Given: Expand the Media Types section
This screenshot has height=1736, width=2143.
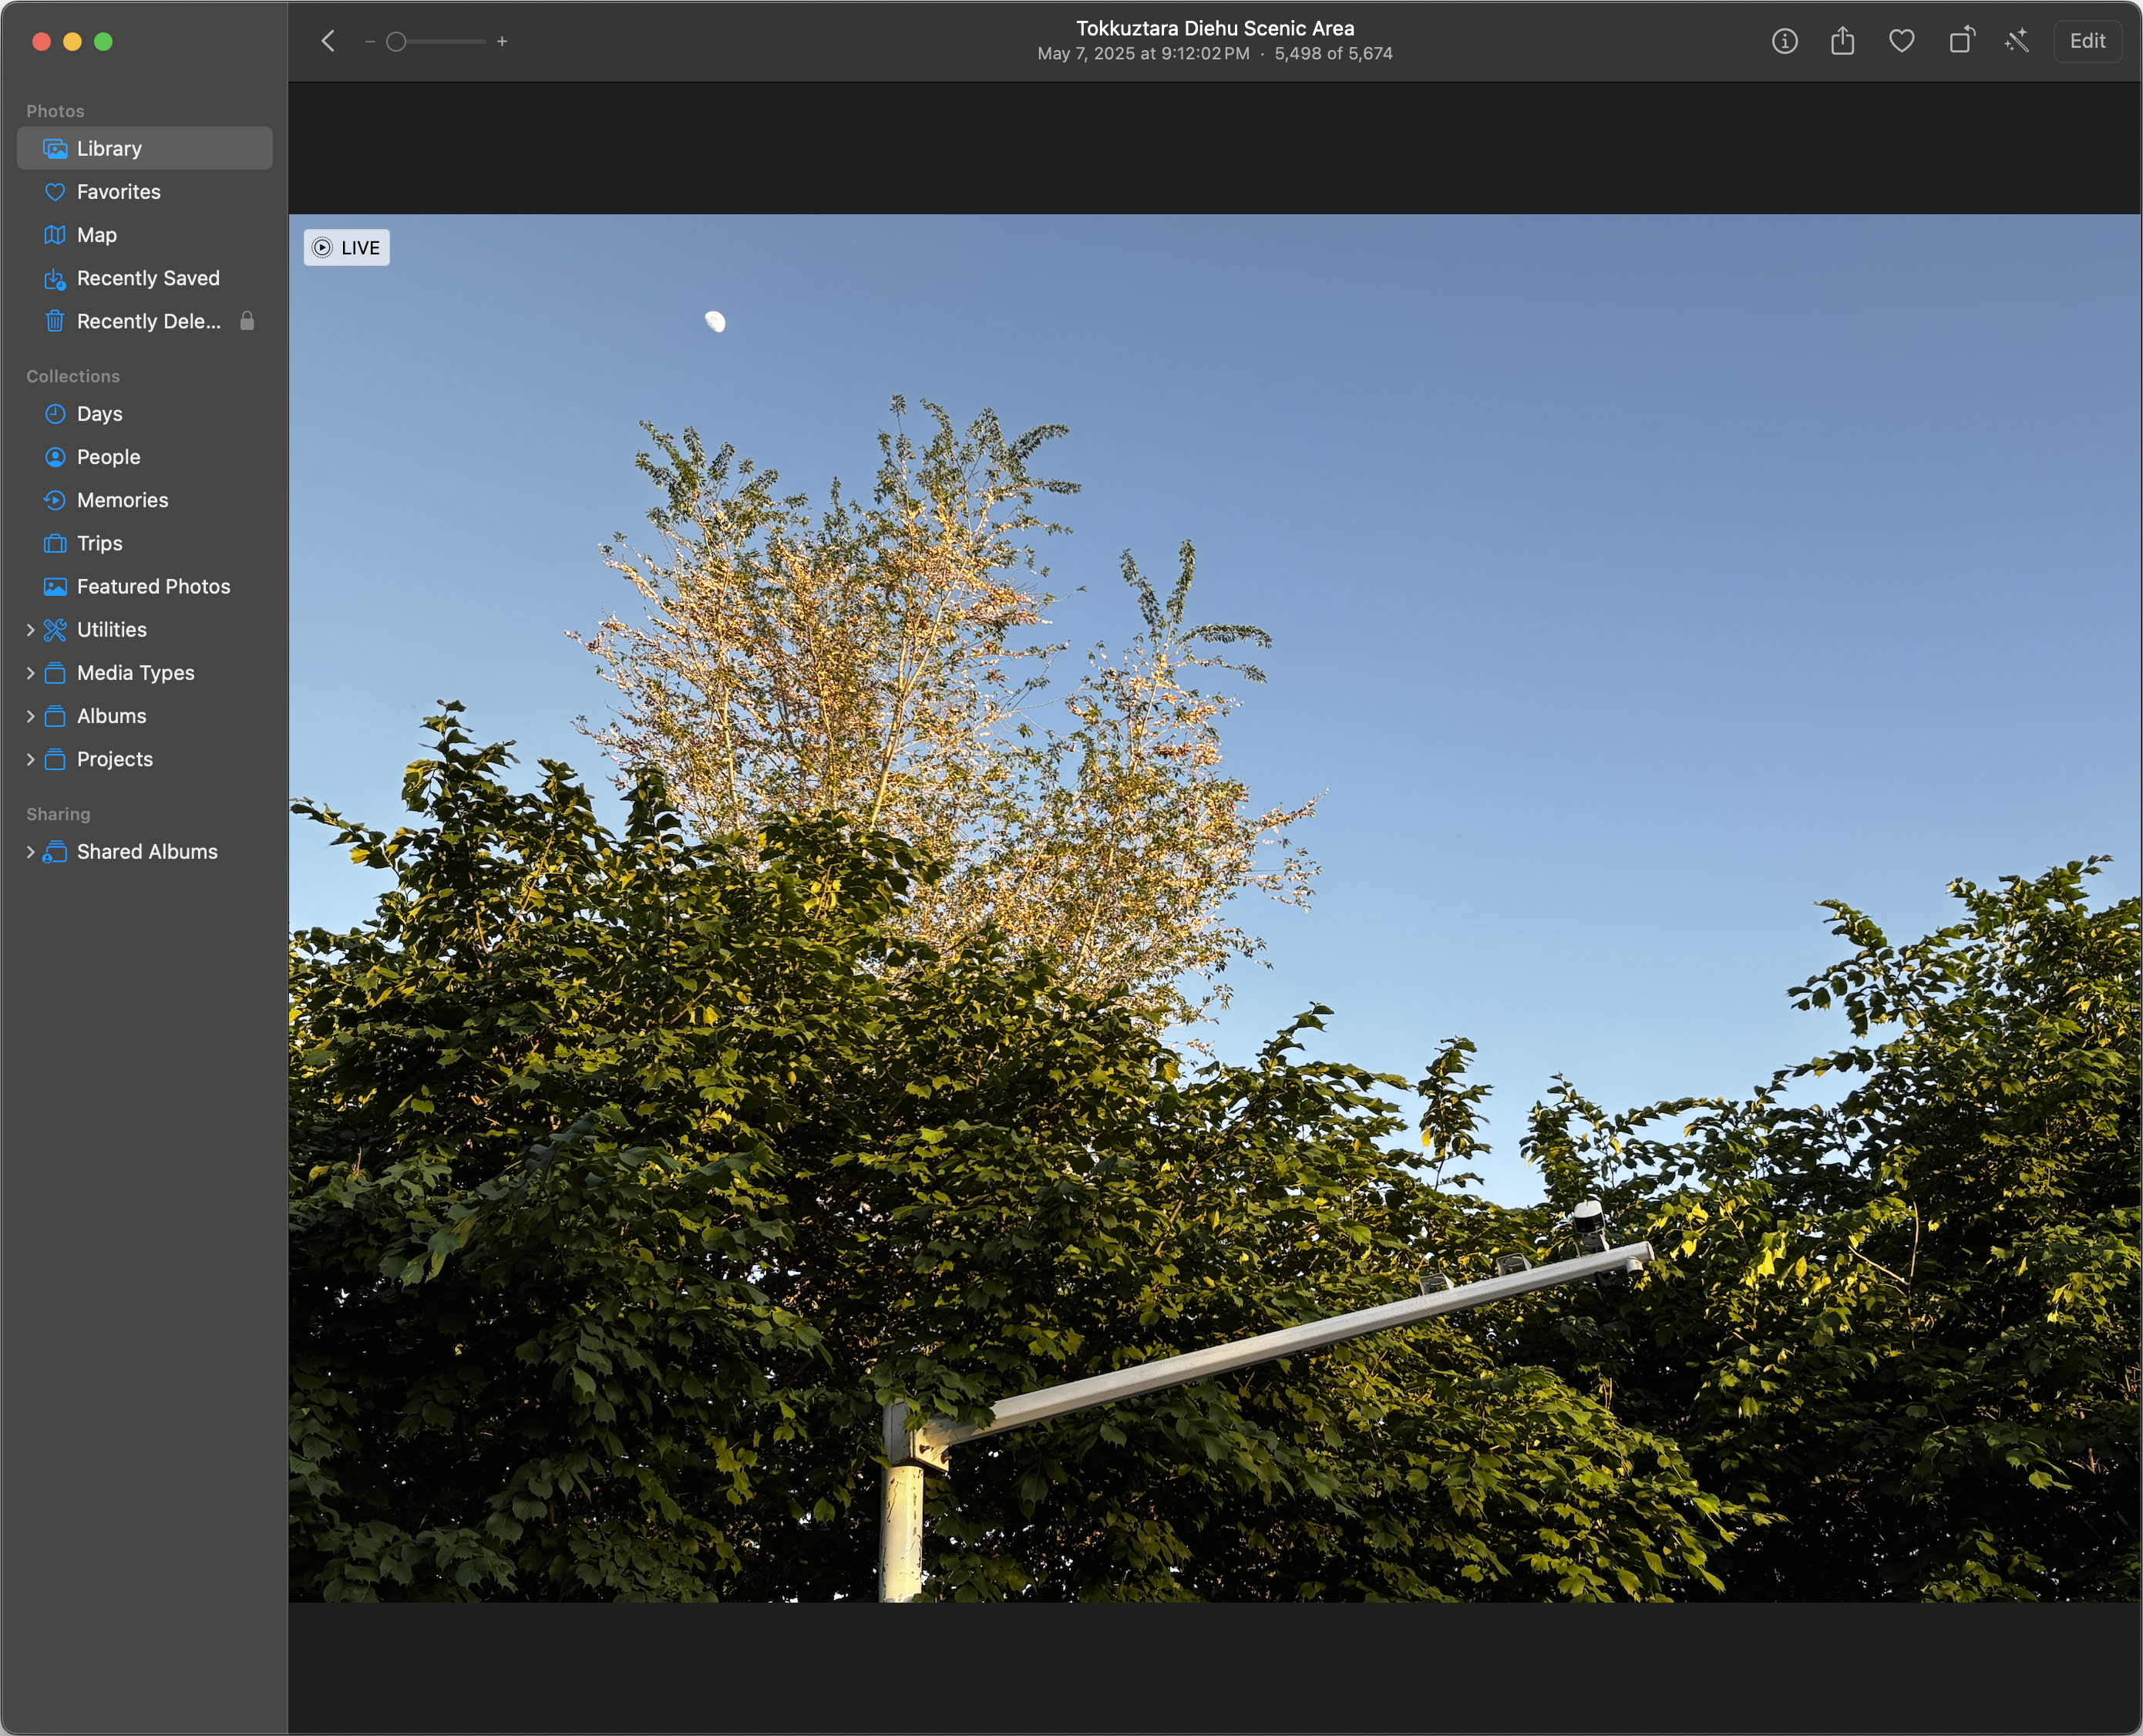Looking at the screenshot, I should point(30,673).
